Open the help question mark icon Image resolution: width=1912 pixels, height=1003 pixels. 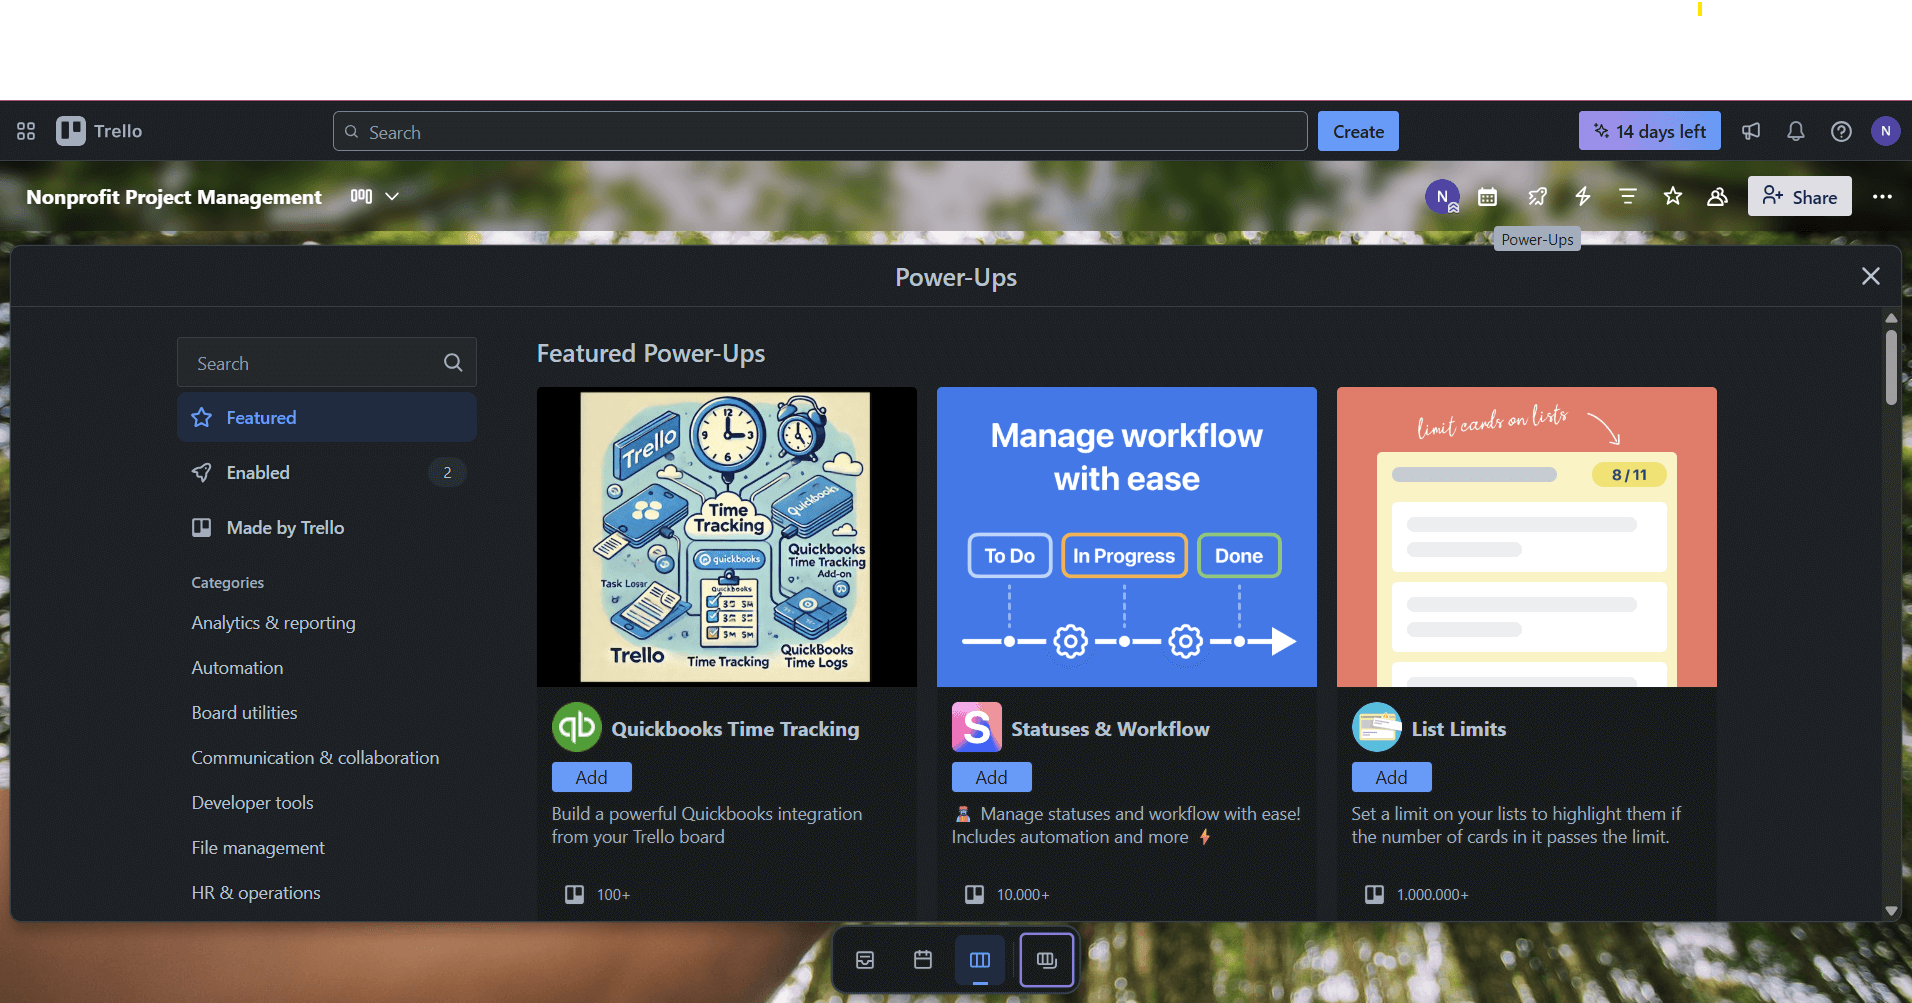click(1841, 131)
